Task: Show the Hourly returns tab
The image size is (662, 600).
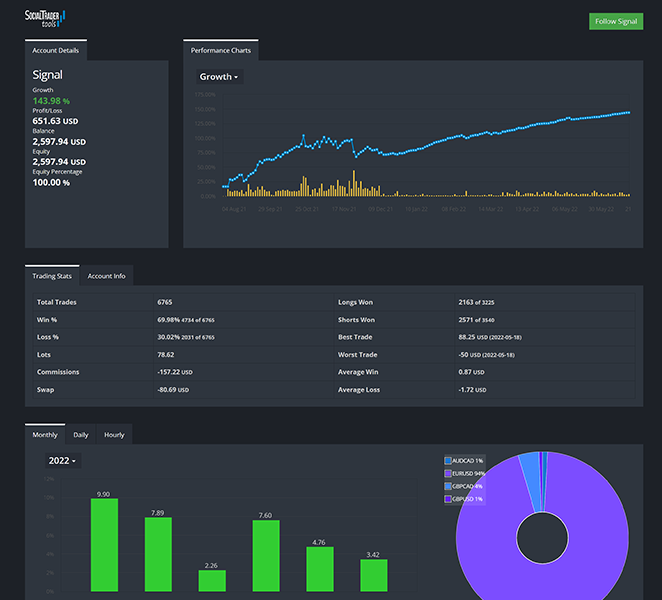Action: [x=114, y=435]
